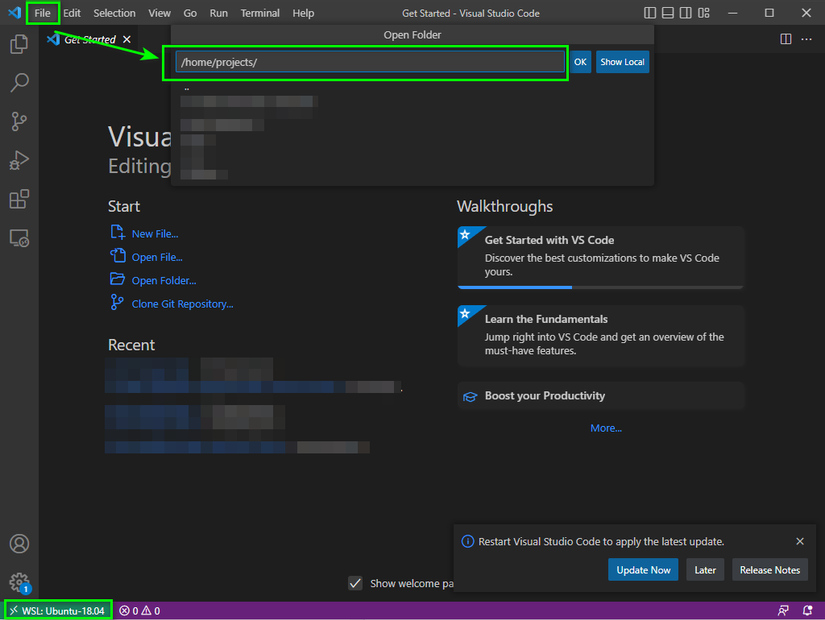Open the Source Control view icon
825x620 pixels.
19,122
